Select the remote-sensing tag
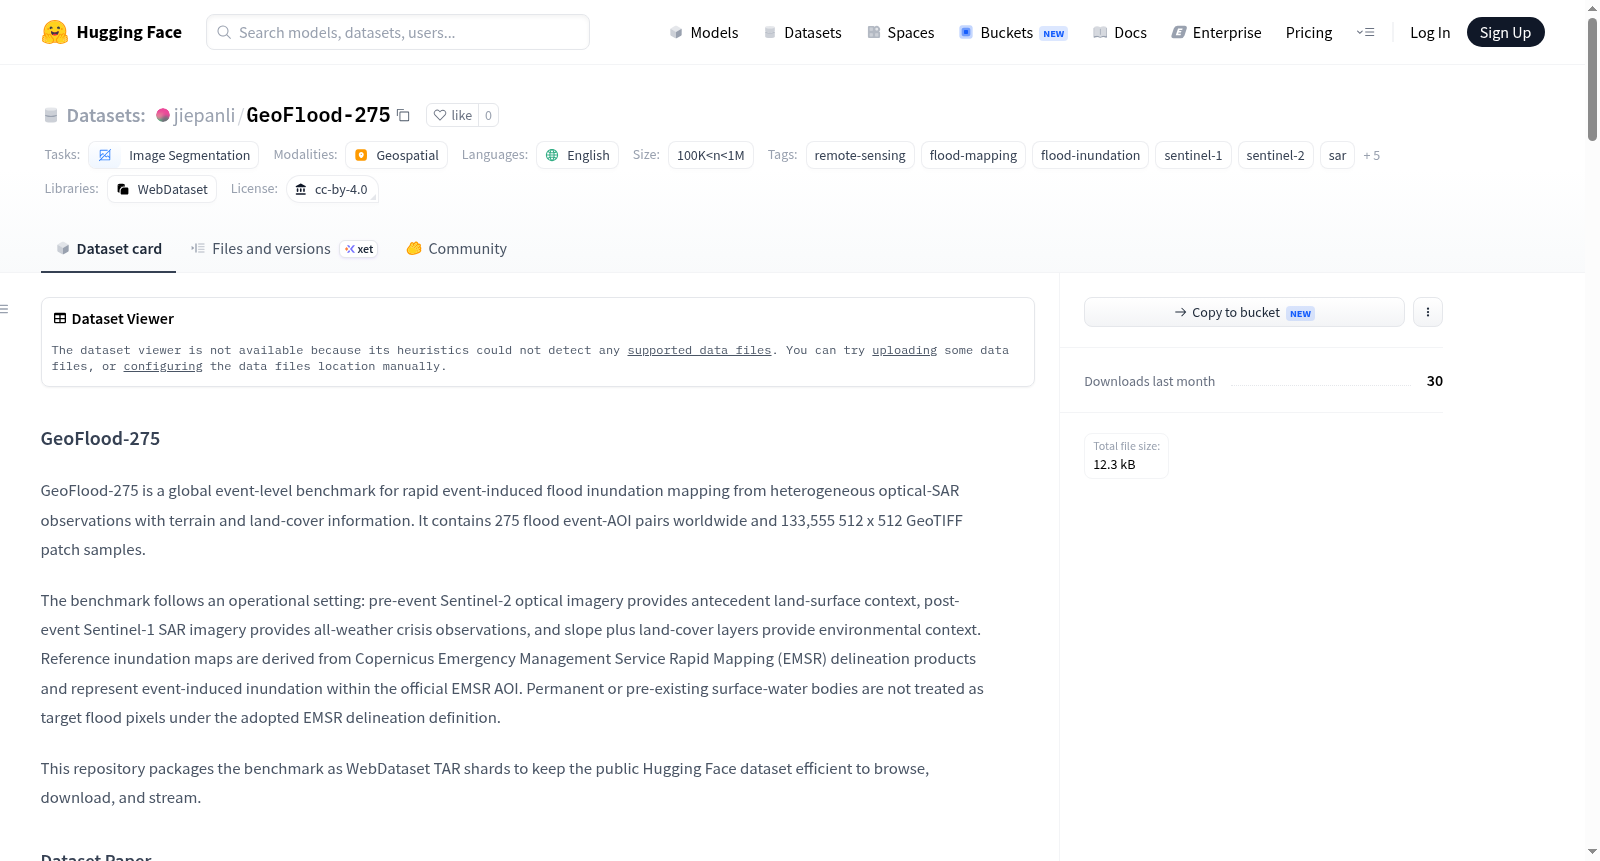 coord(860,155)
